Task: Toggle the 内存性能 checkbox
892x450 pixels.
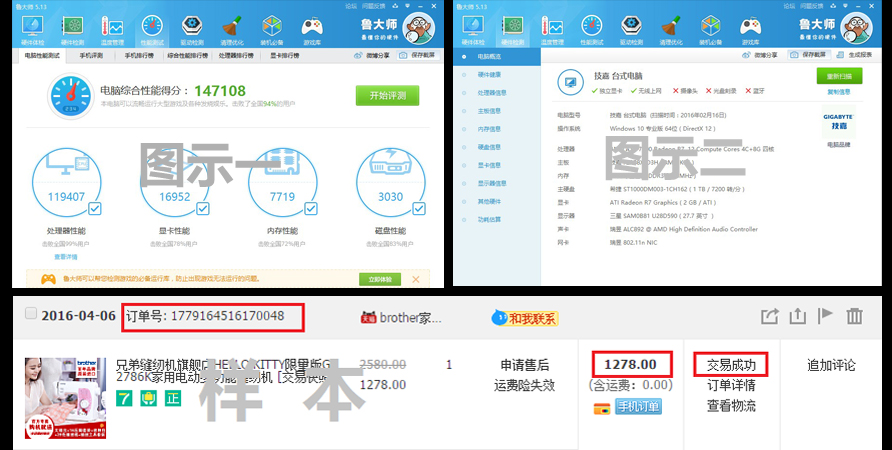Action: (311, 209)
